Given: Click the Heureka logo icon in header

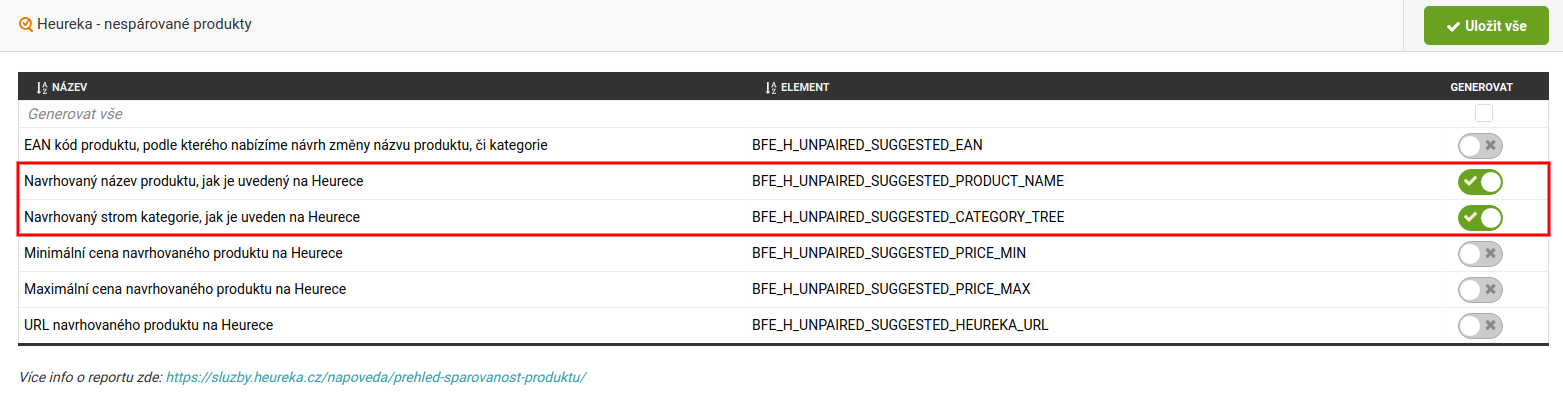Looking at the screenshot, I should [x=26, y=25].
